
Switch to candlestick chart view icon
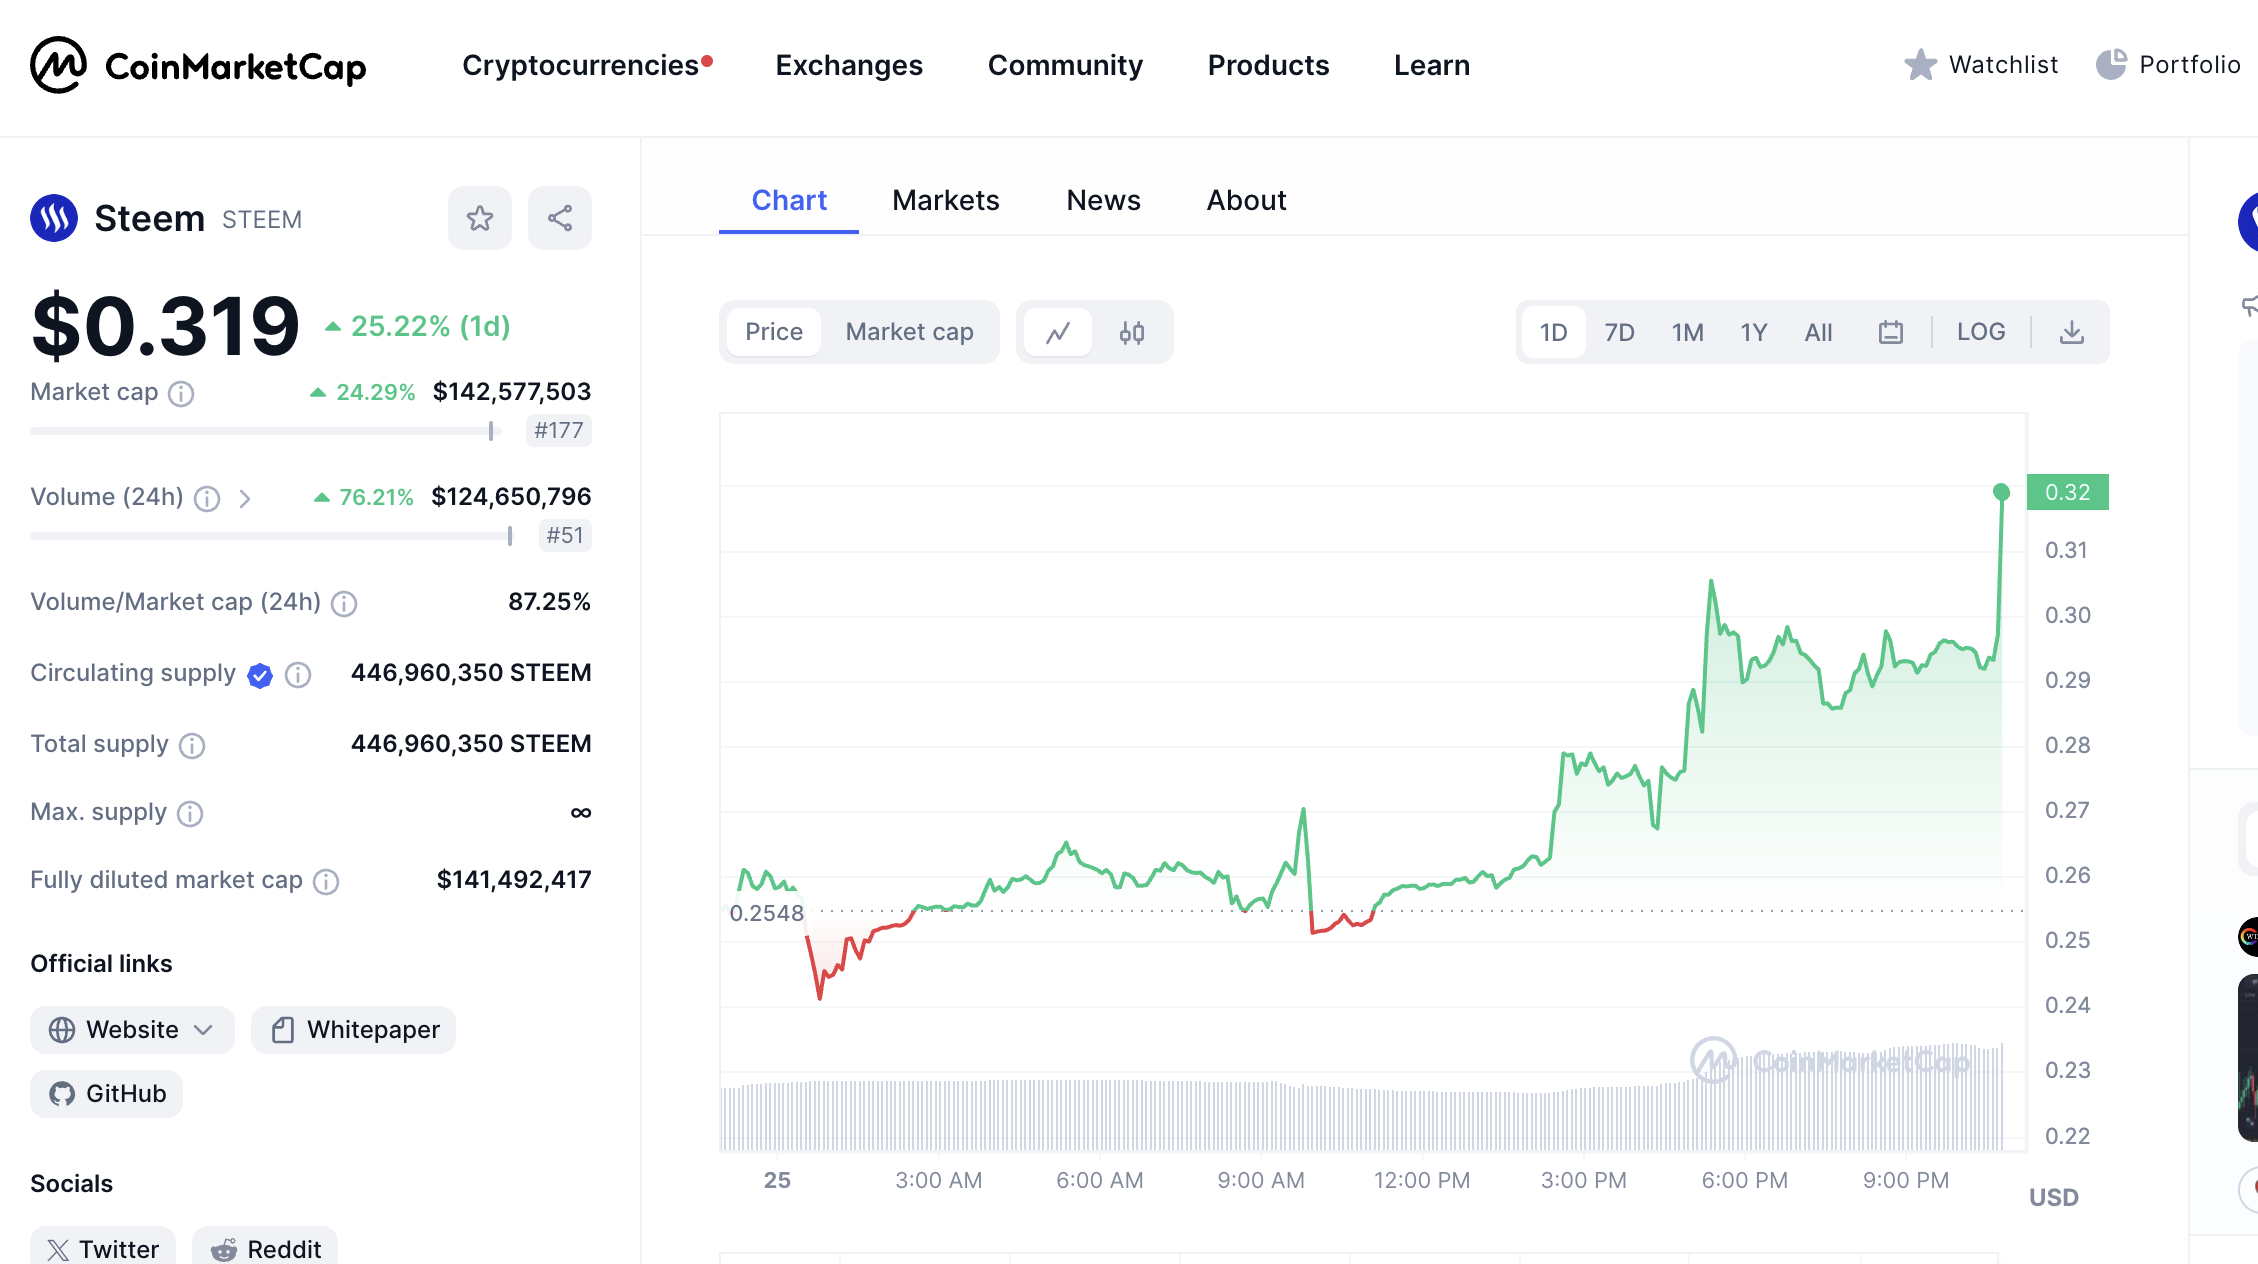(x=1132, y=332)
